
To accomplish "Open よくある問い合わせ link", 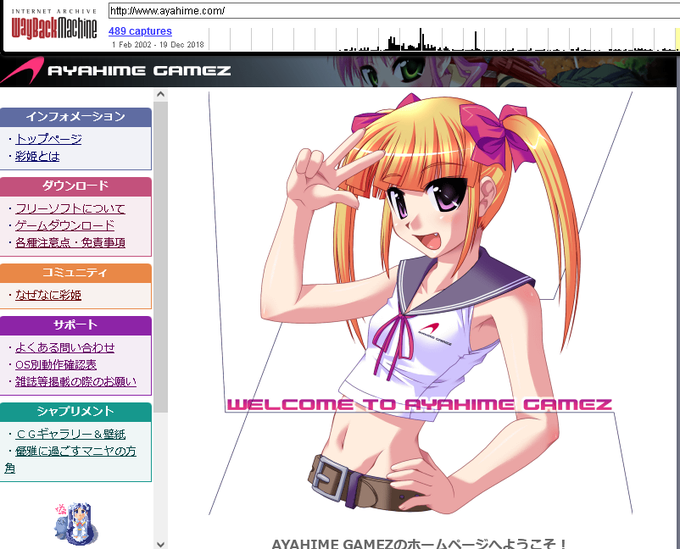I will 65,347.
